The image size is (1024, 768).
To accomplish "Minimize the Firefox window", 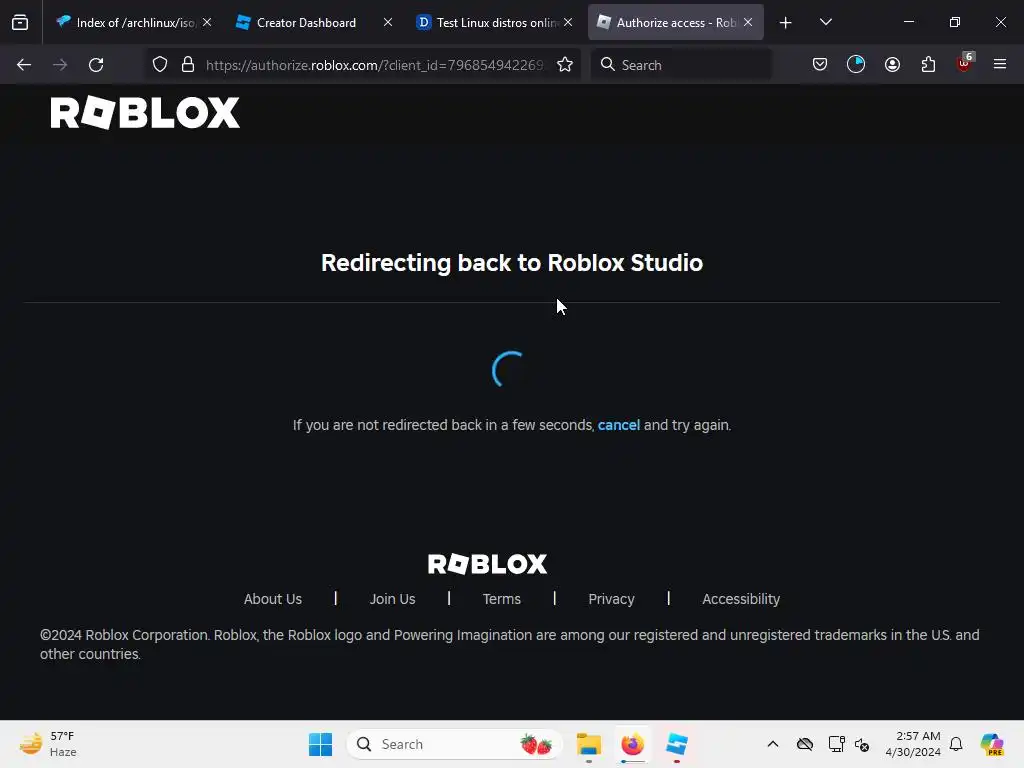I will (909, 22).
